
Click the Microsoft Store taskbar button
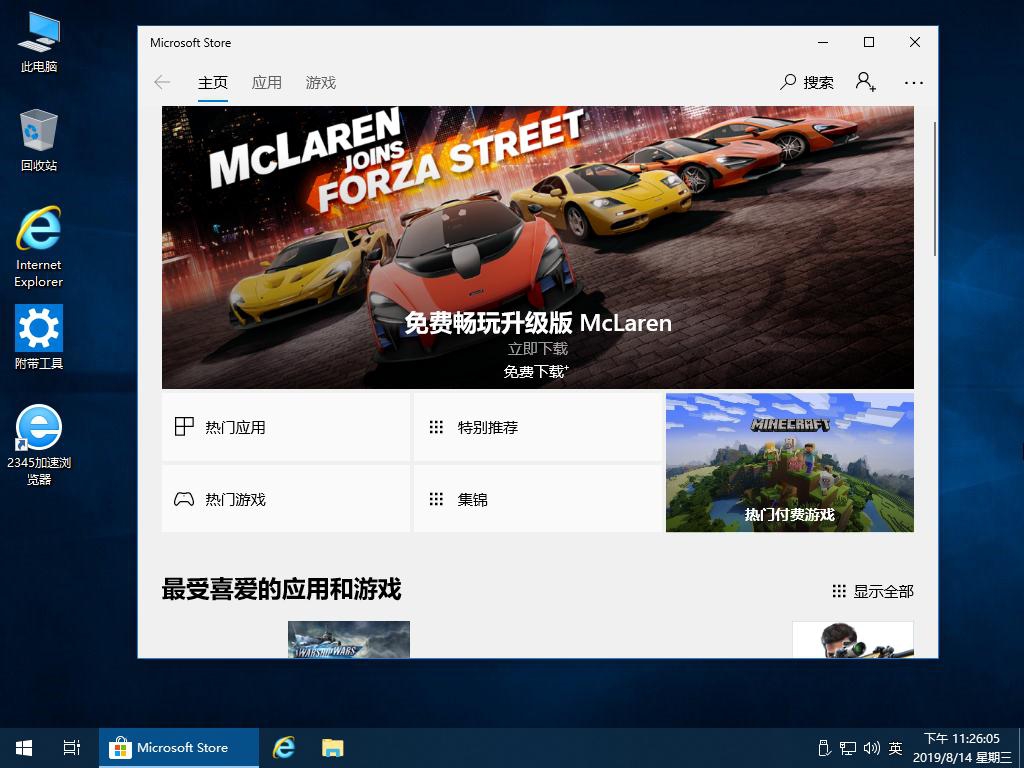pyautogui.click(x=179, y=748)
